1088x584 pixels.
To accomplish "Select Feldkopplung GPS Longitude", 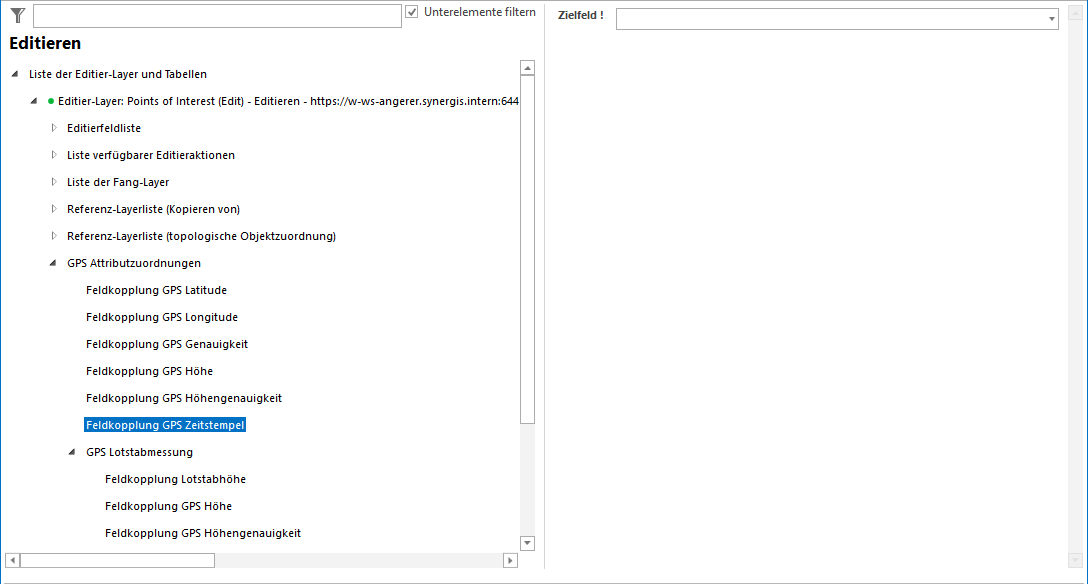I will coord(162,318).
